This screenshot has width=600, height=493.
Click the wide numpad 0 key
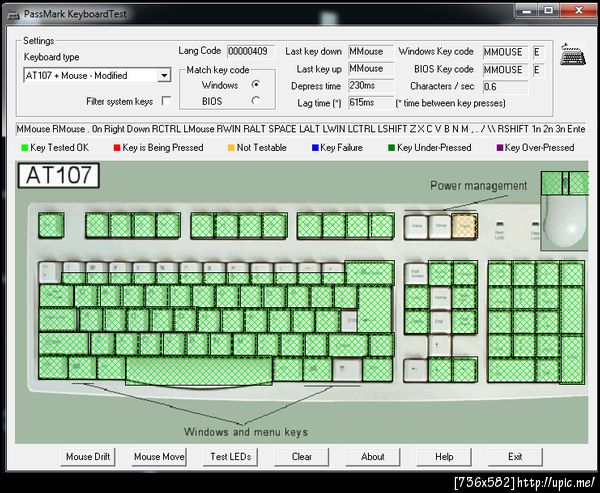[x=511, y=370]
